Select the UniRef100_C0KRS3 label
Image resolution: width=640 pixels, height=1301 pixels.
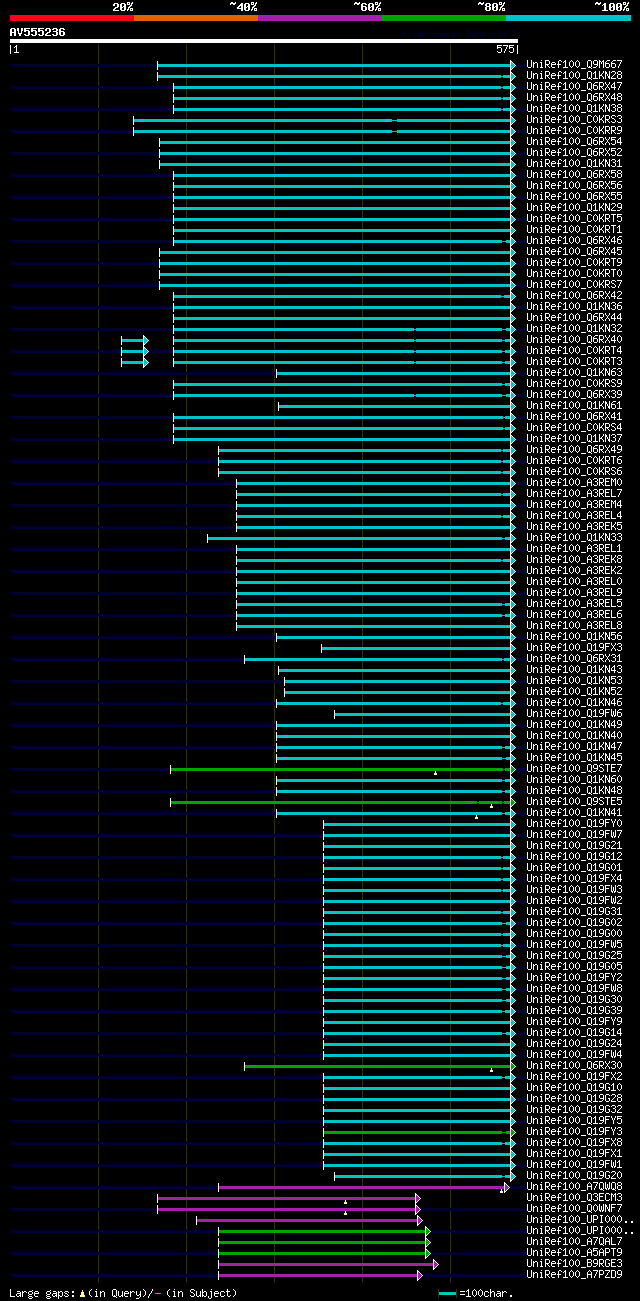[x=574, y=120]
